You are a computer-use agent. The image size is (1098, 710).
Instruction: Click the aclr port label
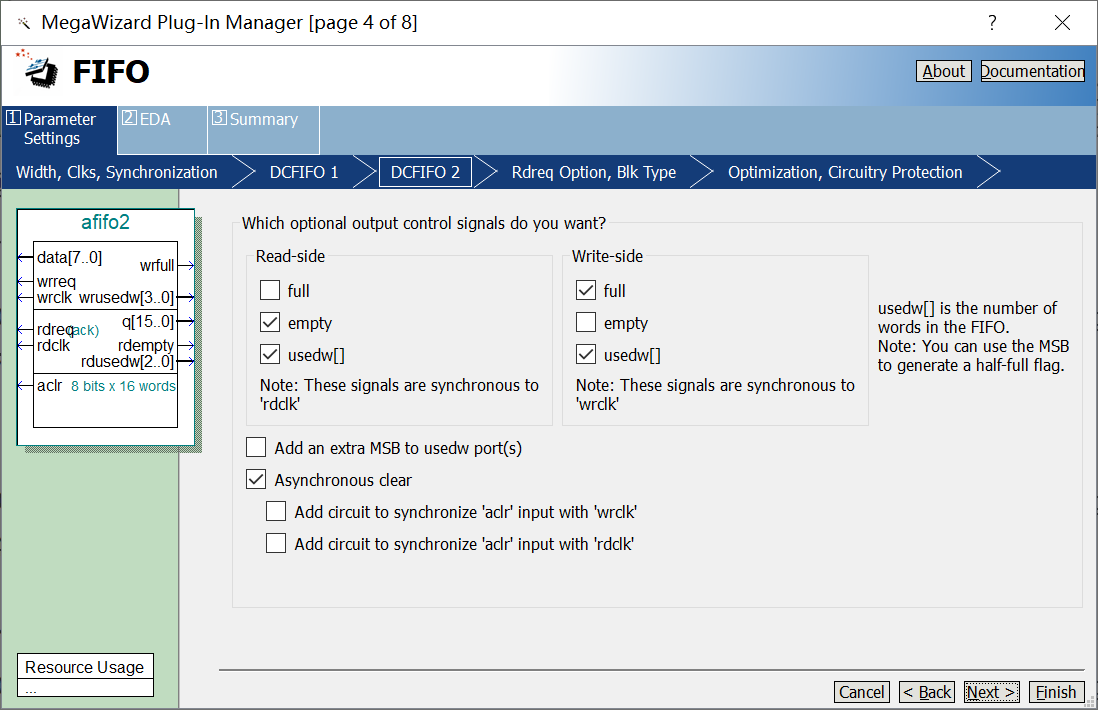click(50, 386)
